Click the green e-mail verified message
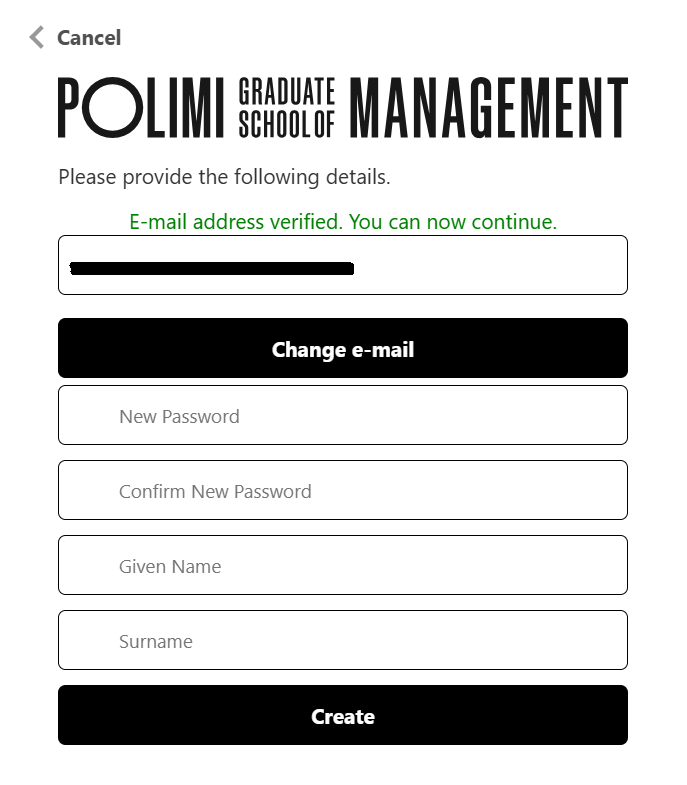Screen dimensions: 687x785 pos(343,222)
